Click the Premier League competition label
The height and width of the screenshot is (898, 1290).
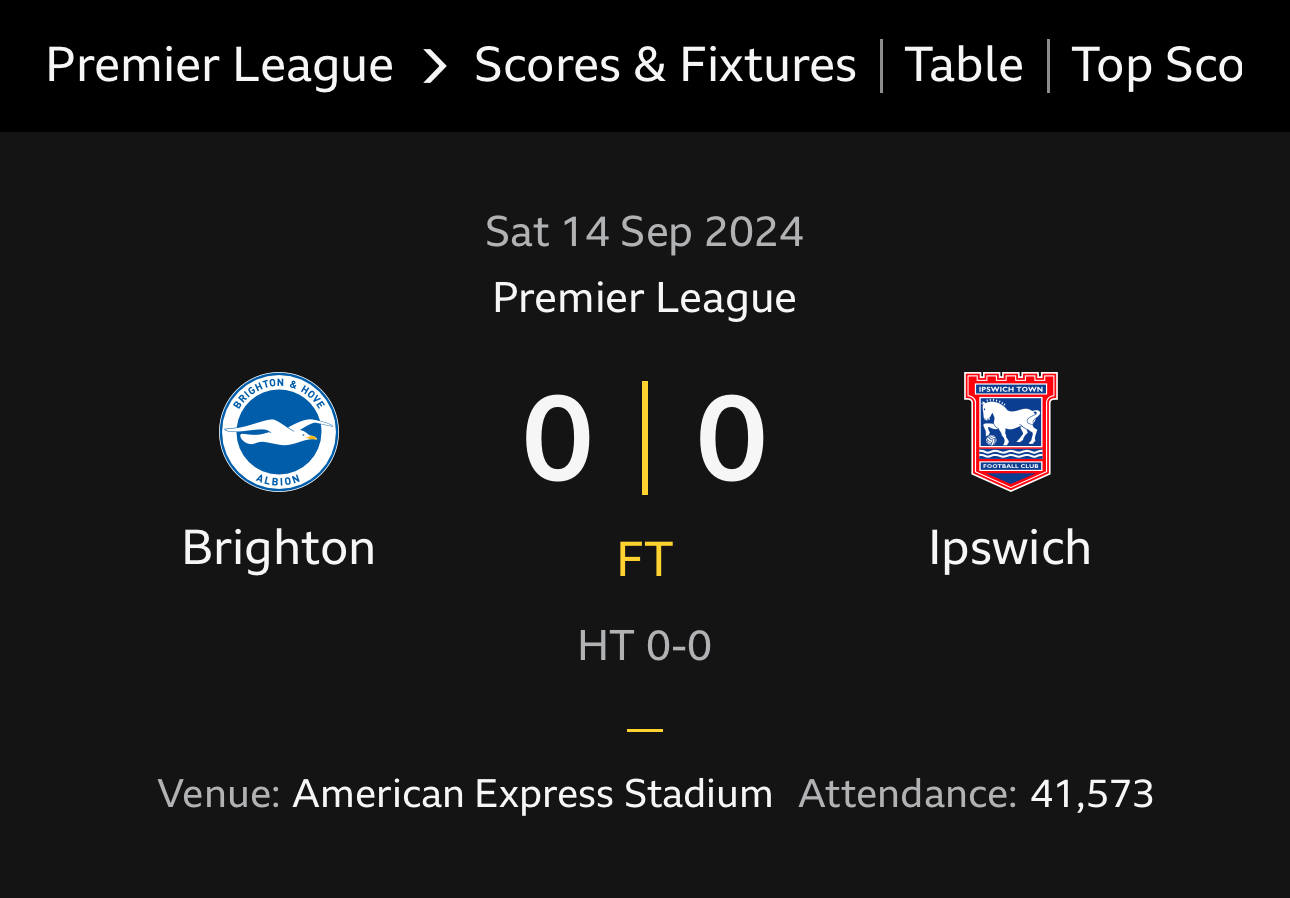point(645,298)
